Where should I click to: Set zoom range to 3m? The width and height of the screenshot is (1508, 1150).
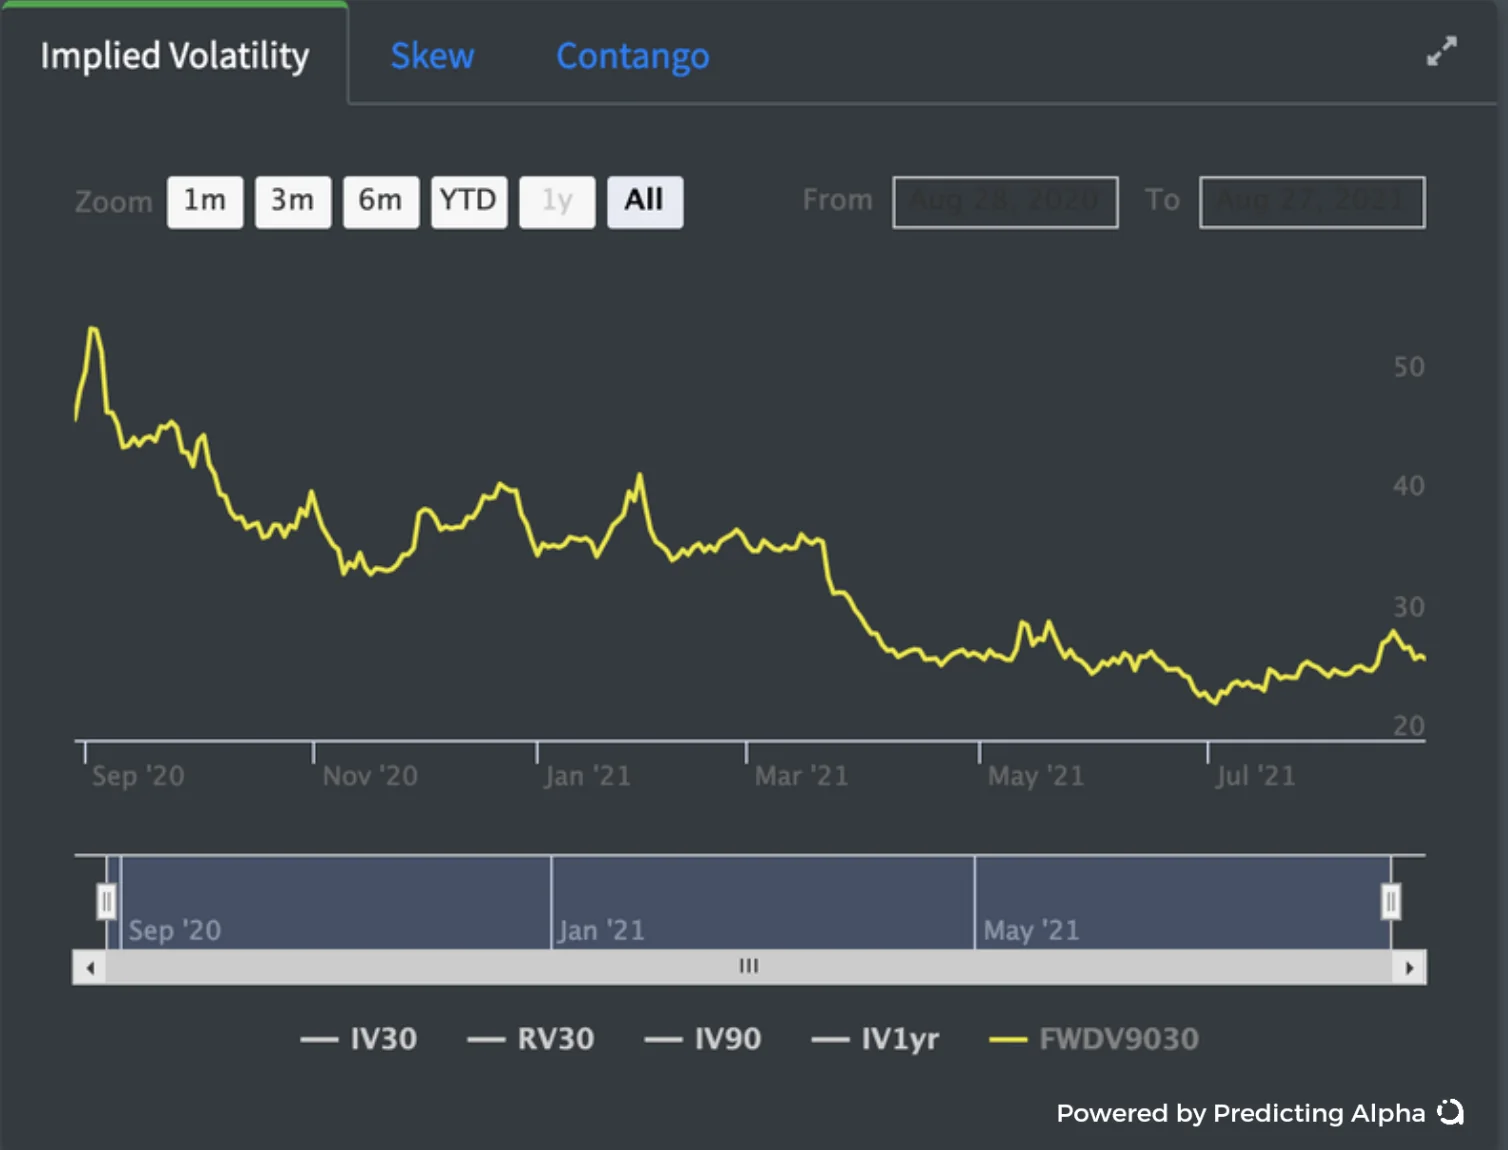293,202
